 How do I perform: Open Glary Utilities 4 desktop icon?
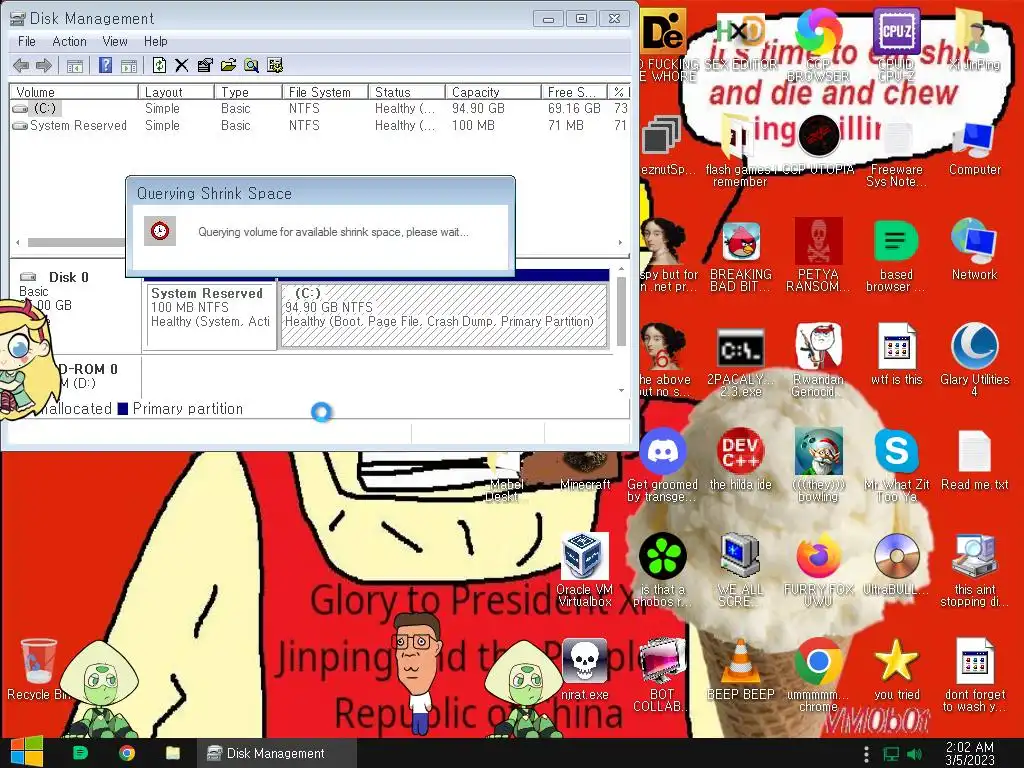(x=974, y=360)
